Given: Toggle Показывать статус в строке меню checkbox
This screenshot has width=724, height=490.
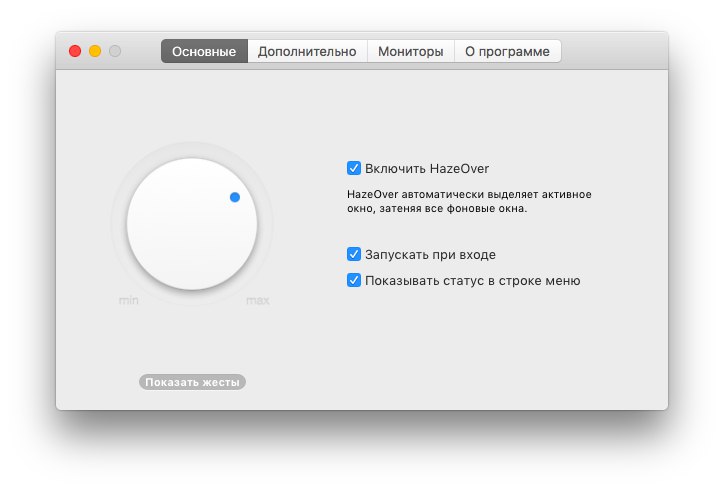Looking at the screenshot, I should click(354, 280).
